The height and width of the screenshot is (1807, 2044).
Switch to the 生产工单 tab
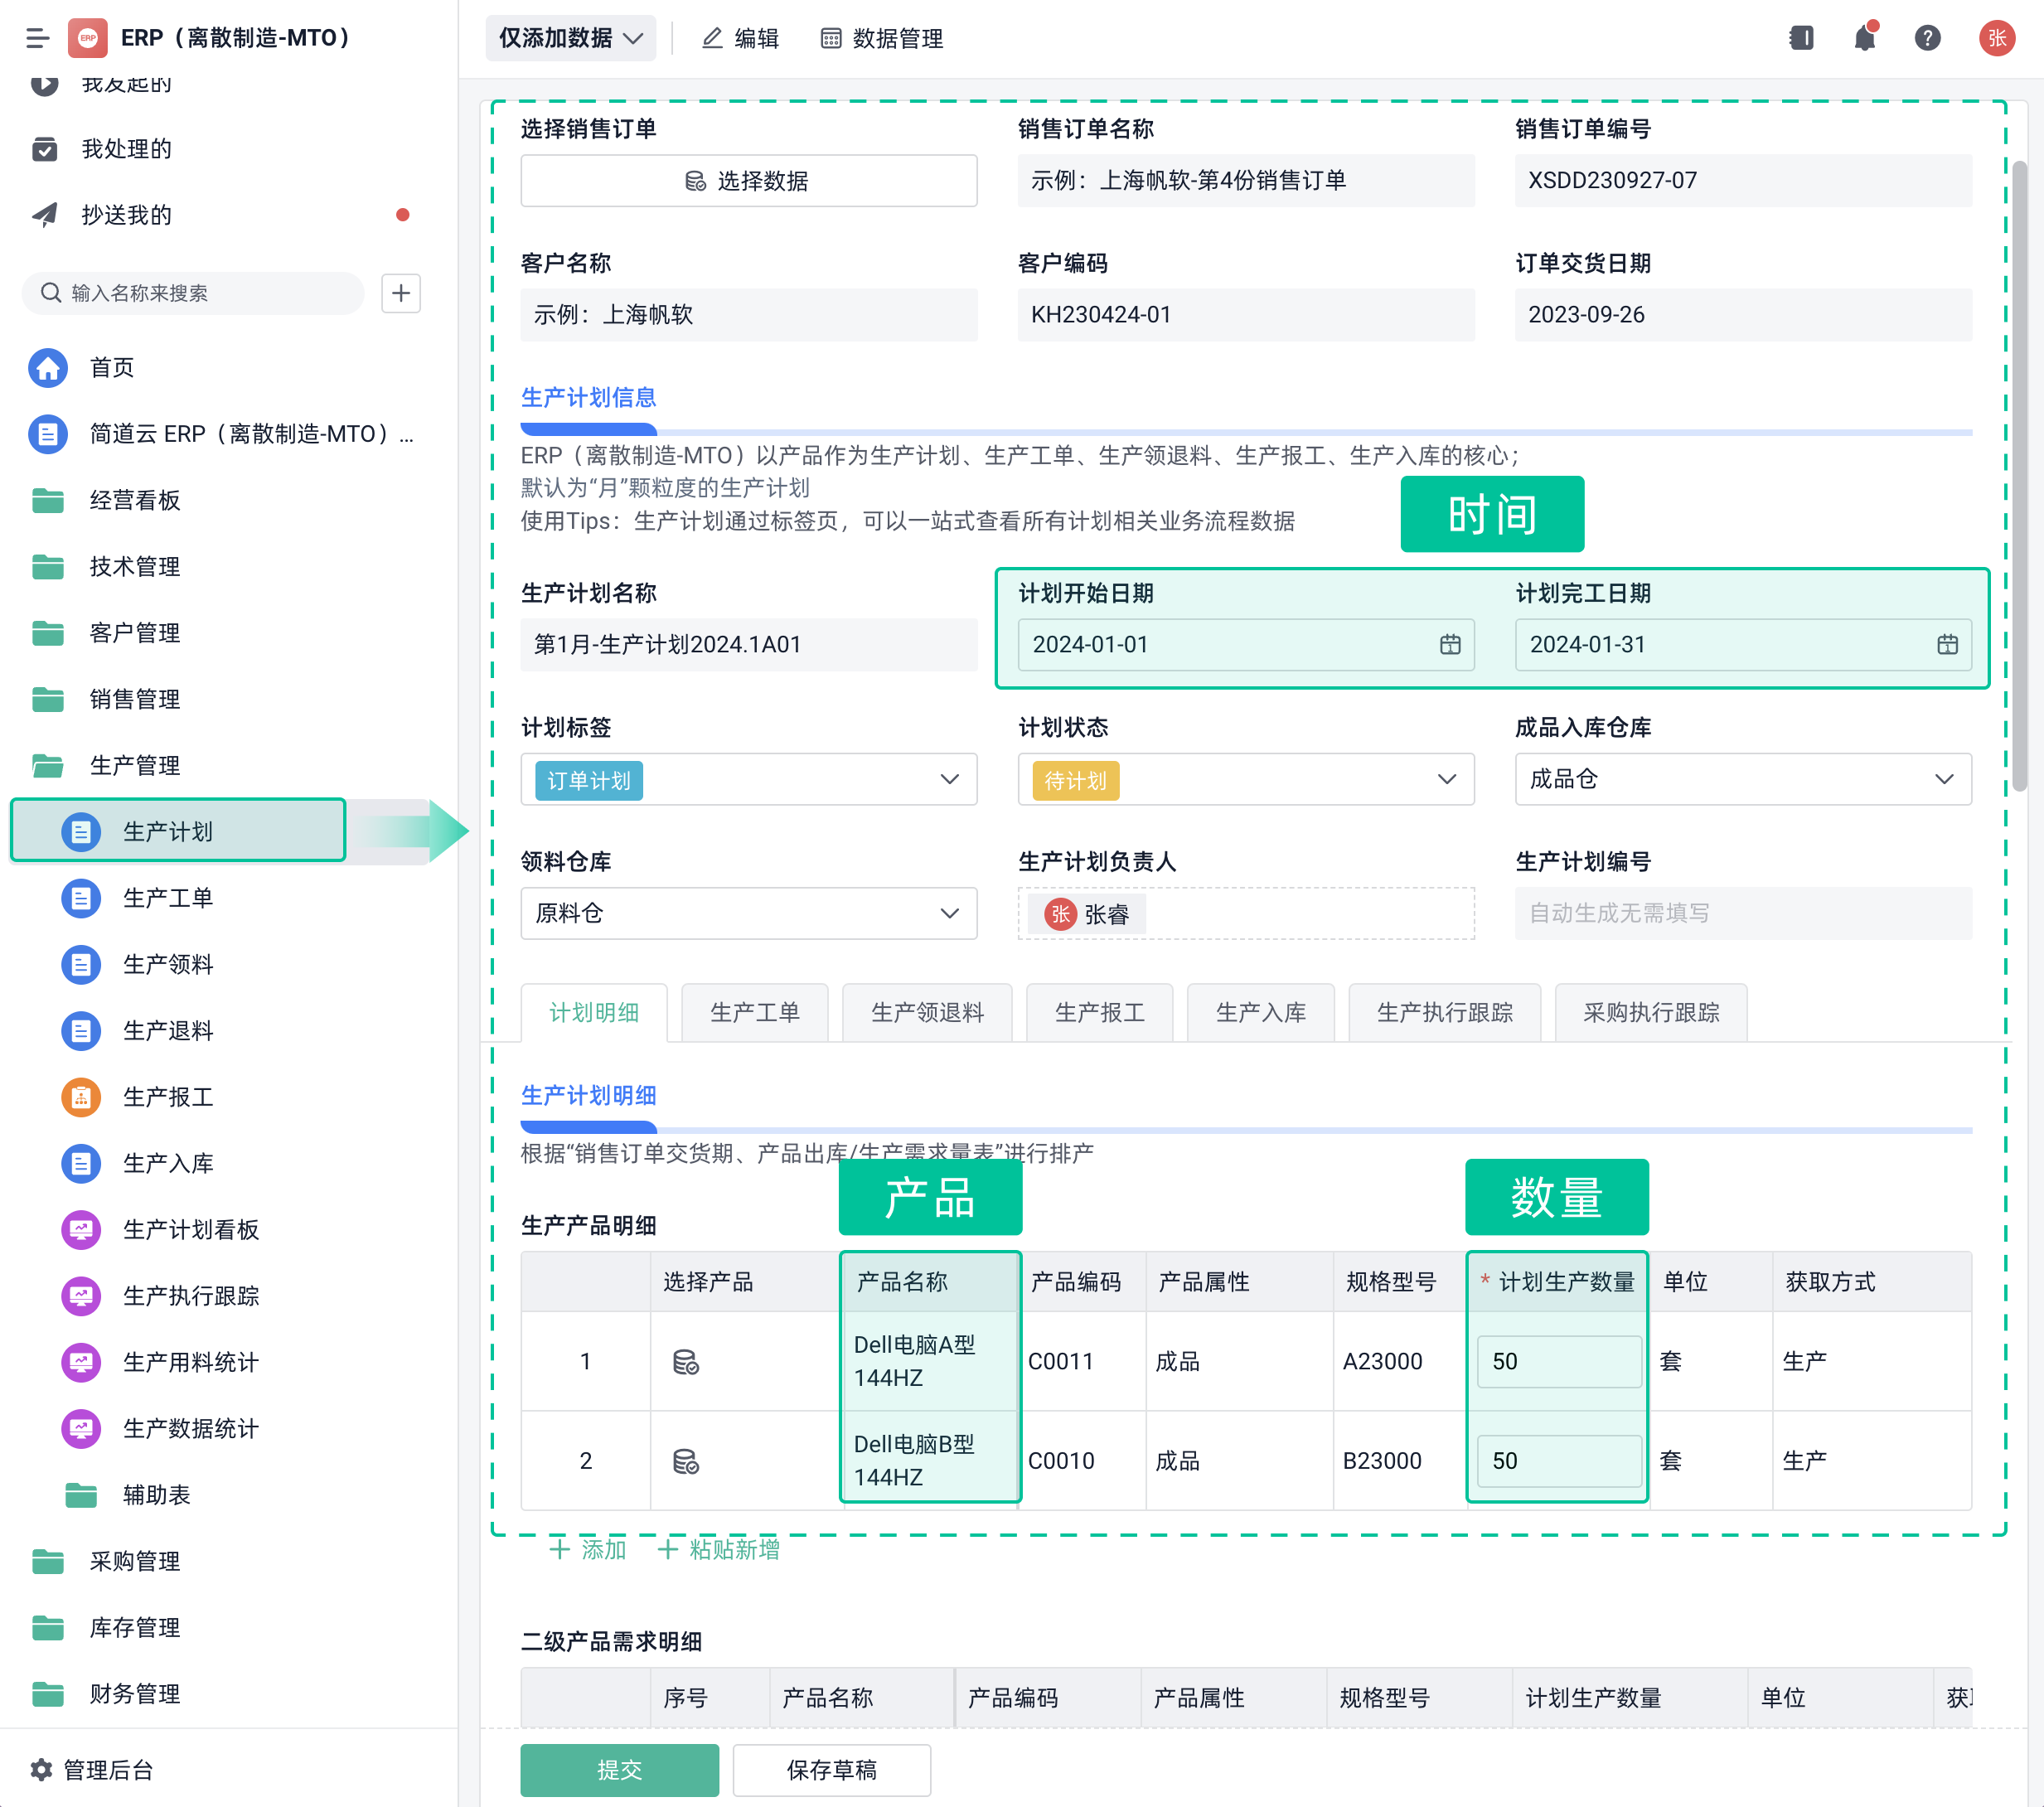point(755,1012)
